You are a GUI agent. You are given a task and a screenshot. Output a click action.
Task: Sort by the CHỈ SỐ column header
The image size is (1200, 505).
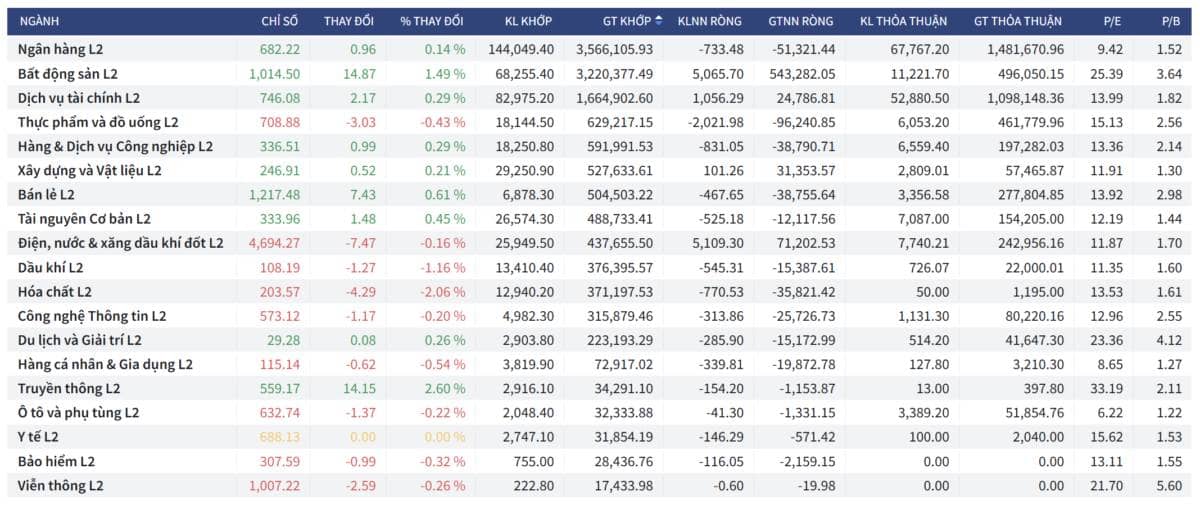coord(280,21)
